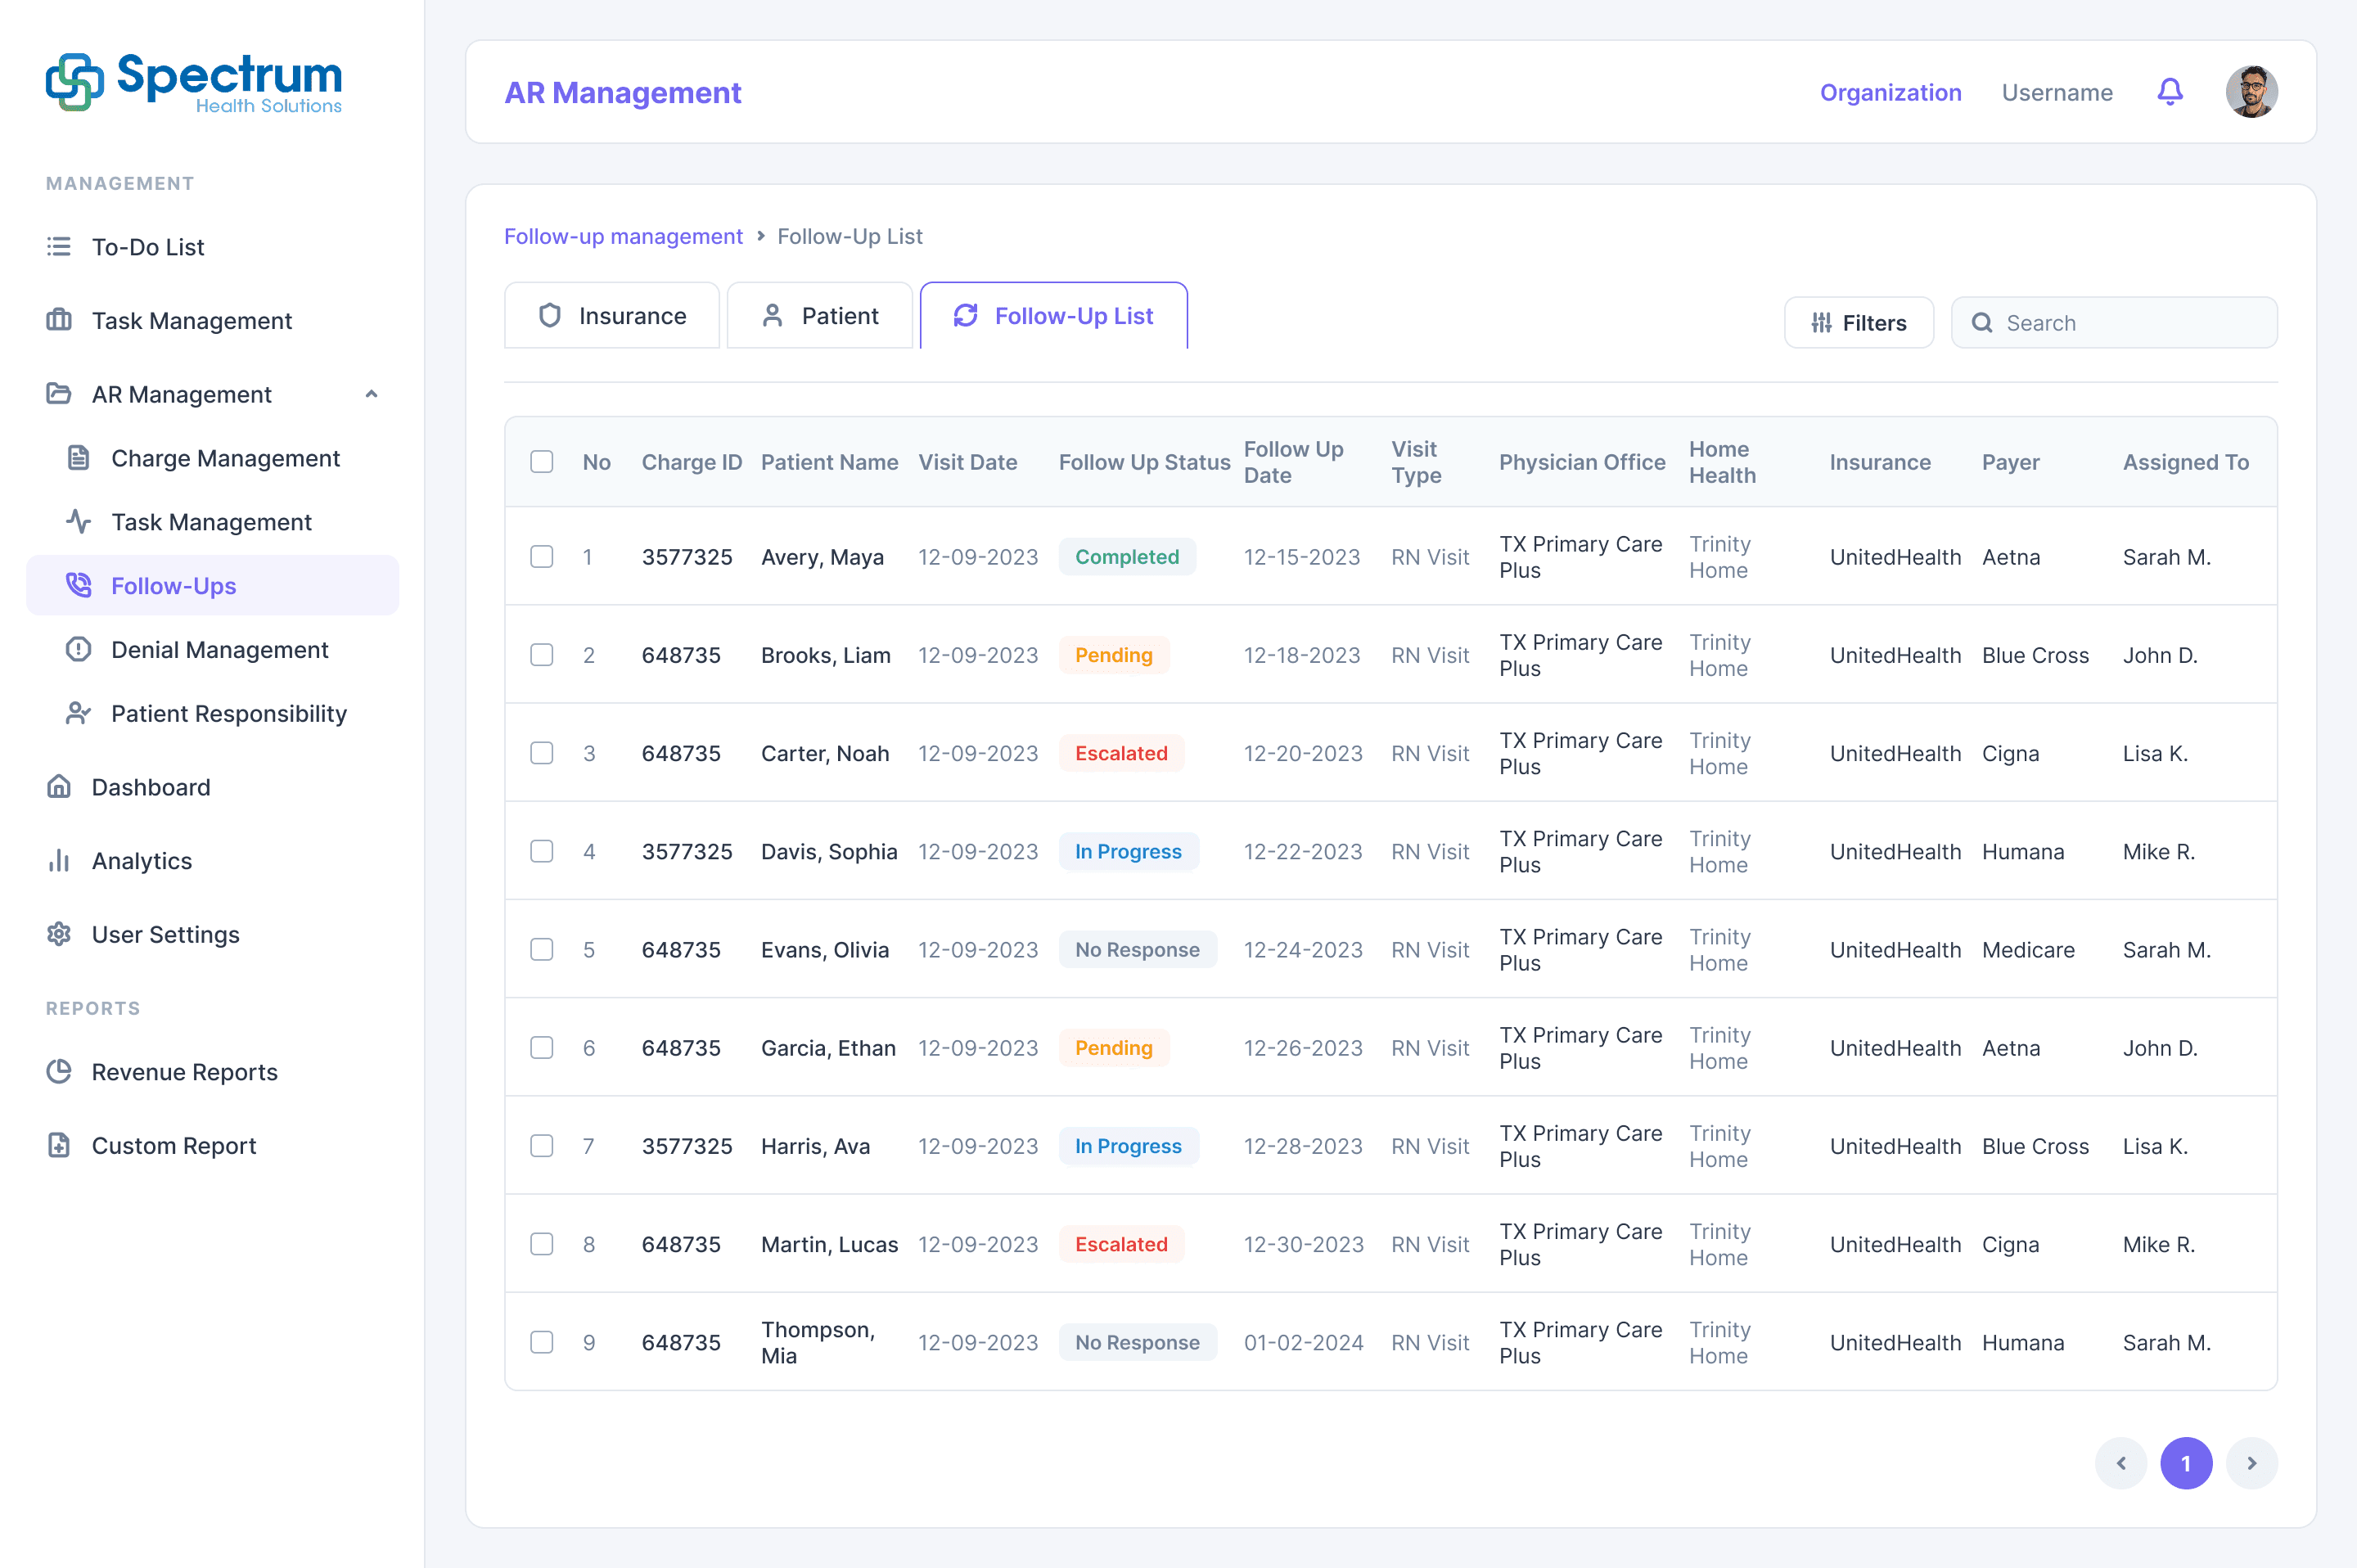This screenshot has height=1568, width=2357.
Task: Click the notification bell icon
Action: (2169, 92)
